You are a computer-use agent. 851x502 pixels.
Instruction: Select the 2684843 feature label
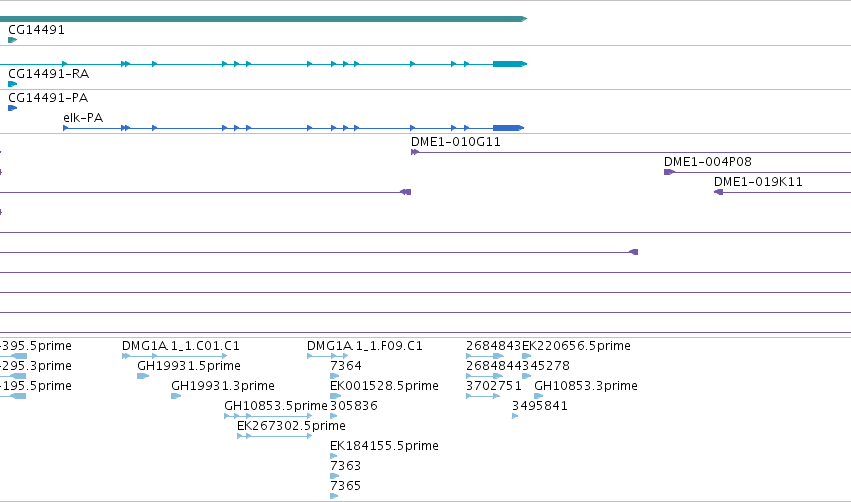pyautogui.click(x=493, y=346)
